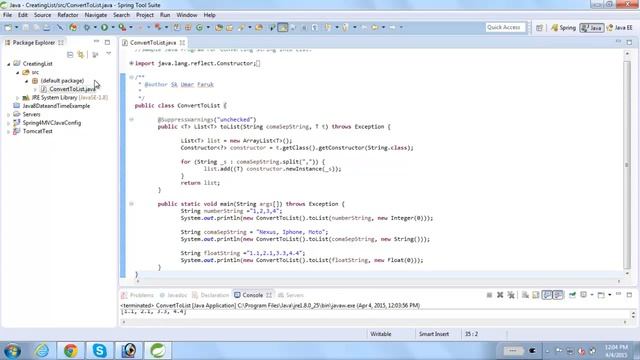Image resolution: width=640 pixels, height=360 pixels.
Task: Click the Windows Start button
Action: coord(12,351)
